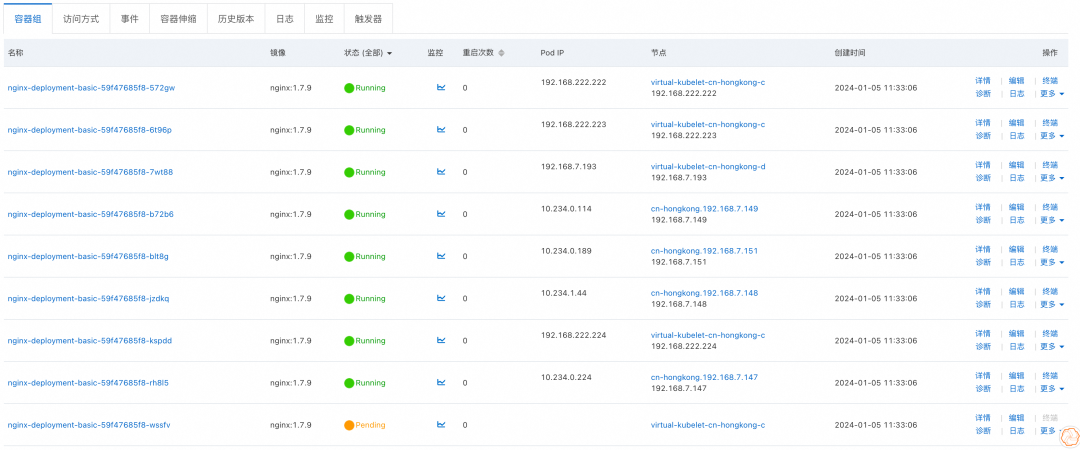
Task: Open node link virtual-kubelet-cn-hongkong-d
Action: pyautogui.click(x=707, y=166)
